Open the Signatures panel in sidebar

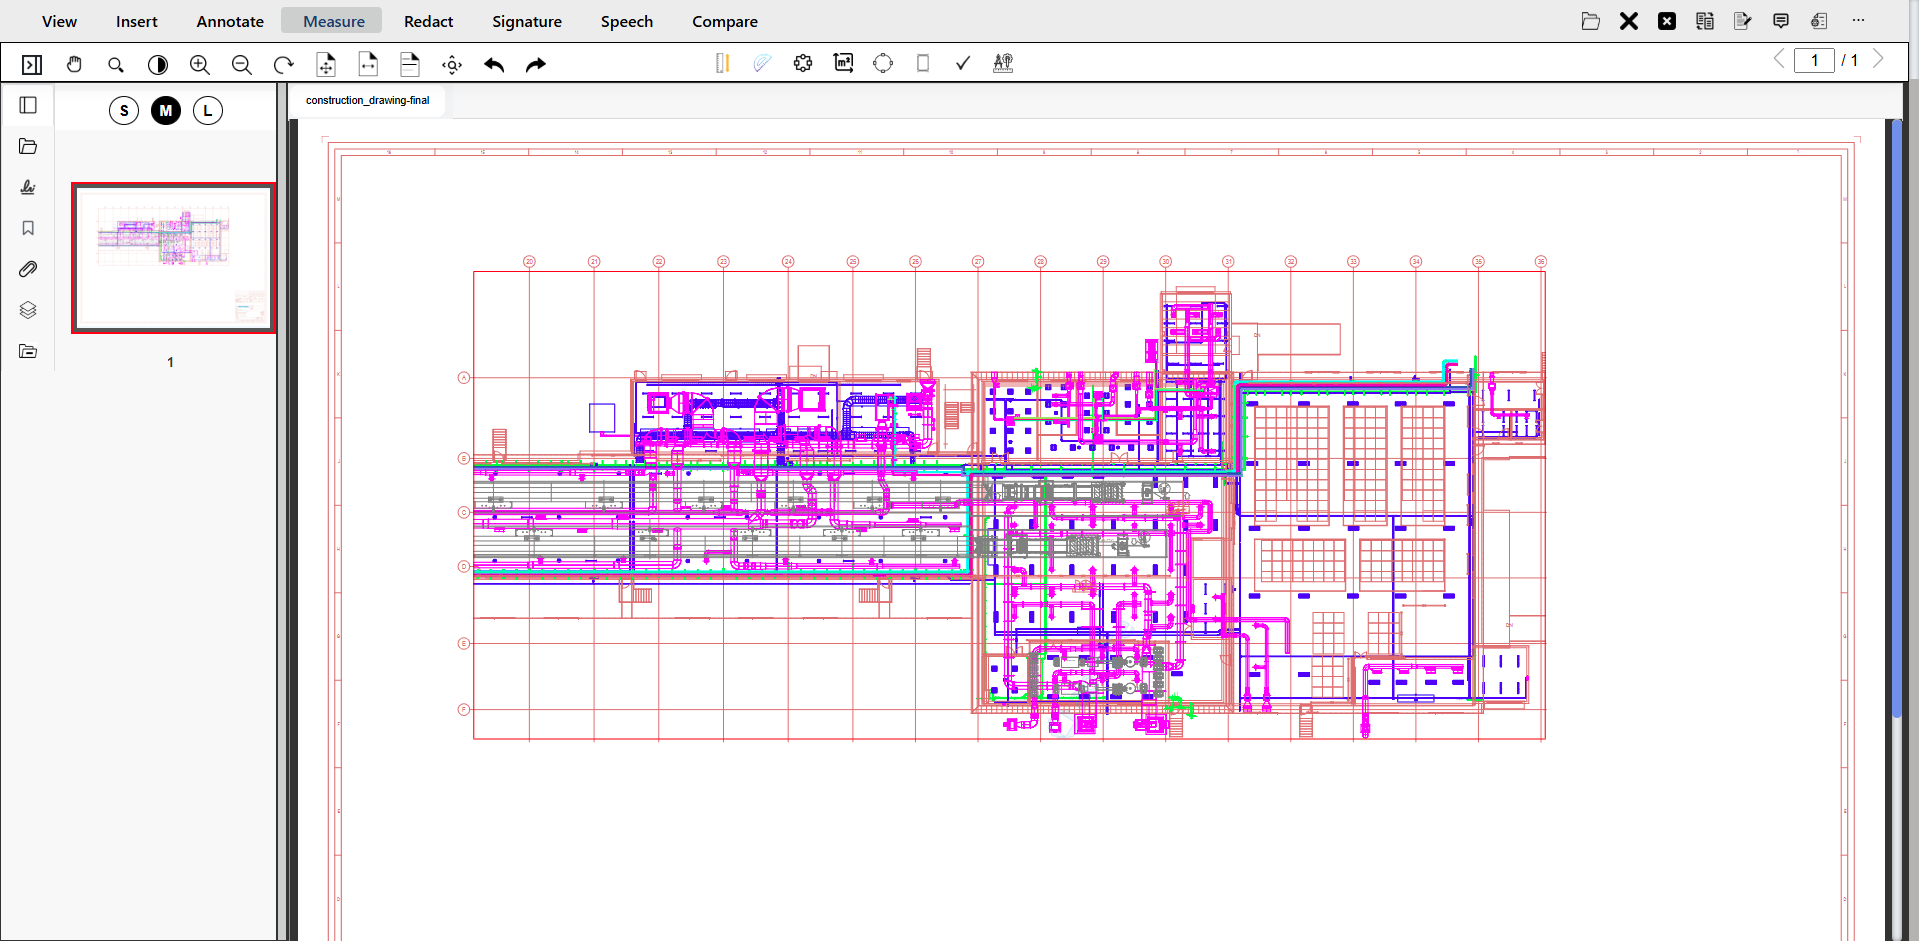pyautogui.click(x=28, y=187)
